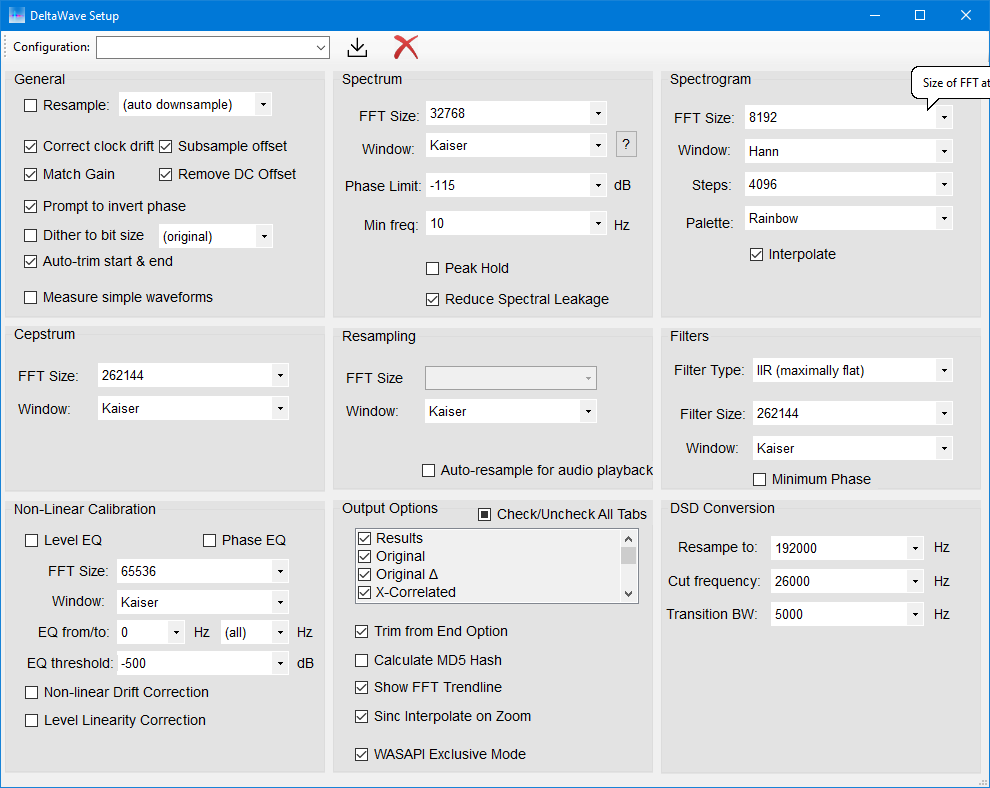
Task: Expand the Spectrum FFT Size dropdown
Action: 597,114
